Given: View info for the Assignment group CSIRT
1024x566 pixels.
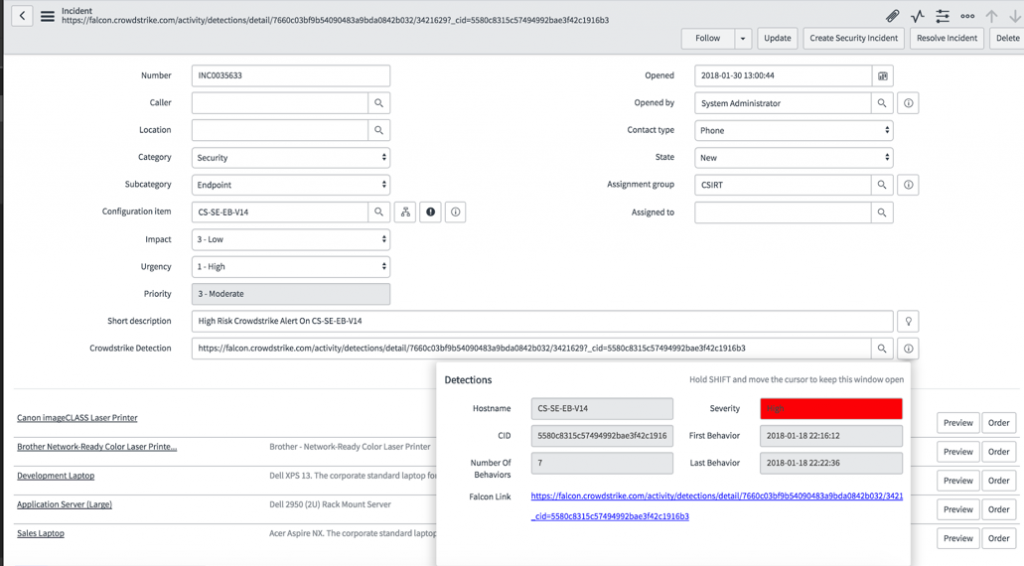Looking at the screenshot, I should pos(908,185).
